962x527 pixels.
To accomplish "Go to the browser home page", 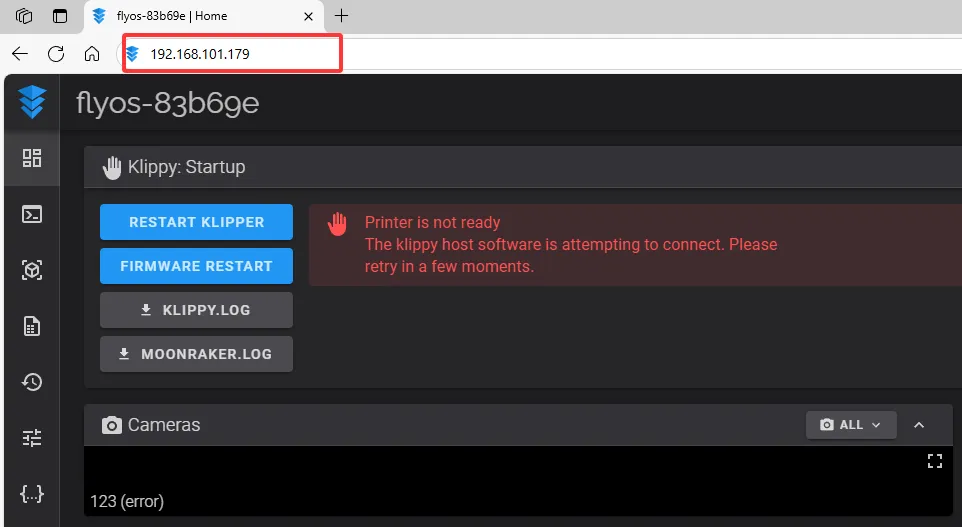I will [x=92, y=54].
